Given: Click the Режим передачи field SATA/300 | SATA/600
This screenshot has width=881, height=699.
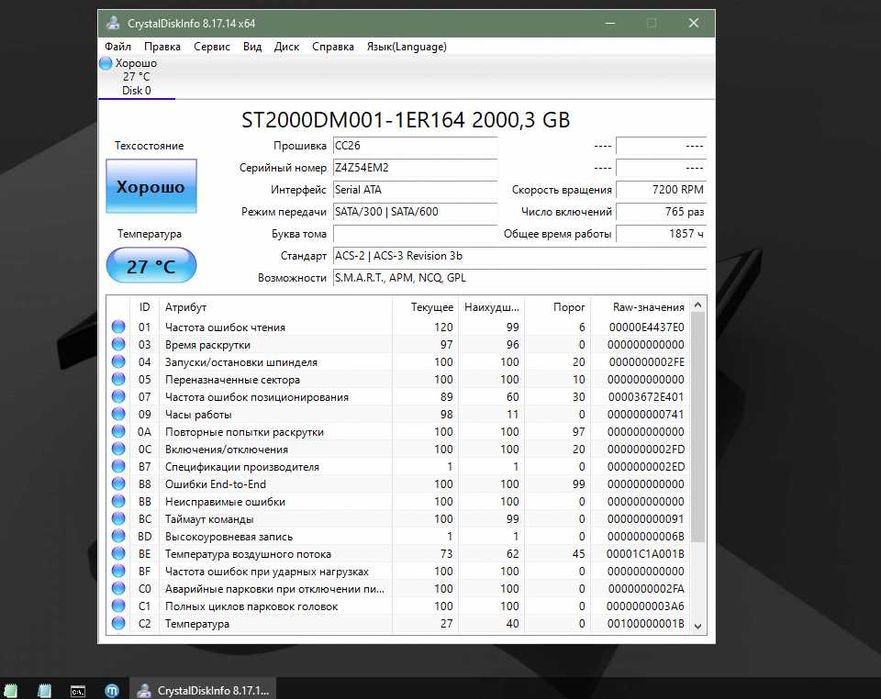Looking at the screenshot, I should point(415,212).
